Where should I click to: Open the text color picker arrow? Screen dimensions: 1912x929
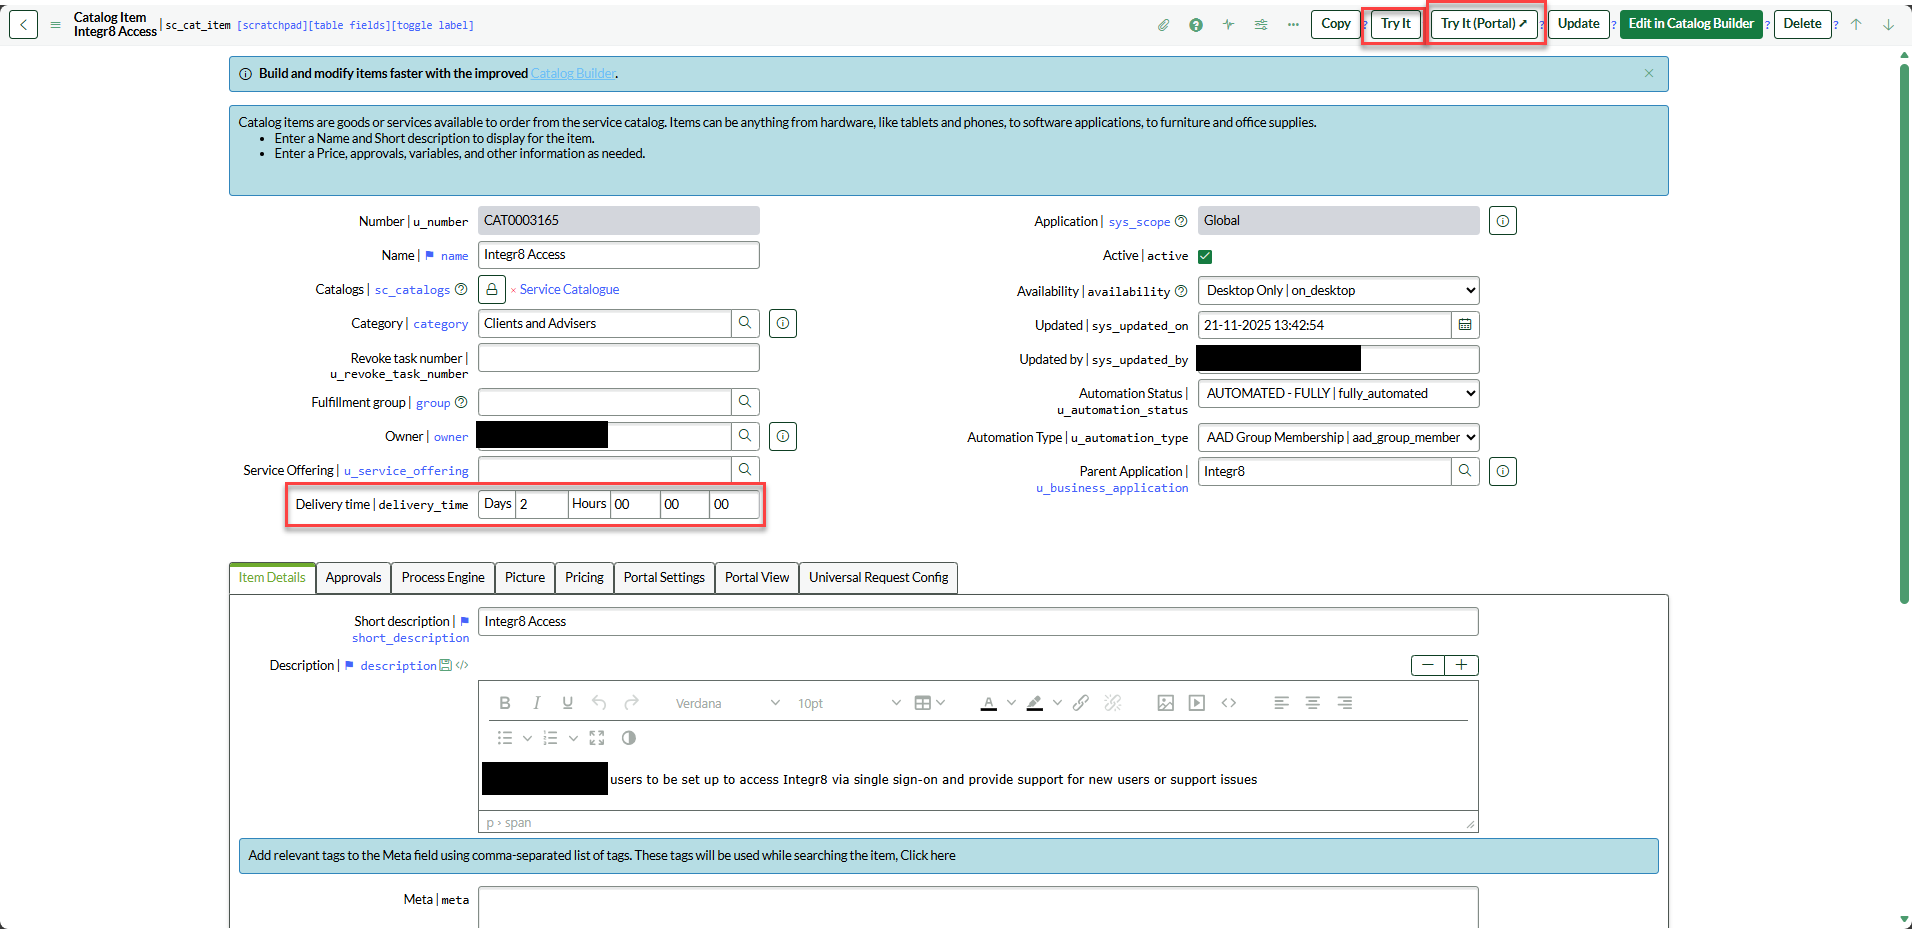1011,703
